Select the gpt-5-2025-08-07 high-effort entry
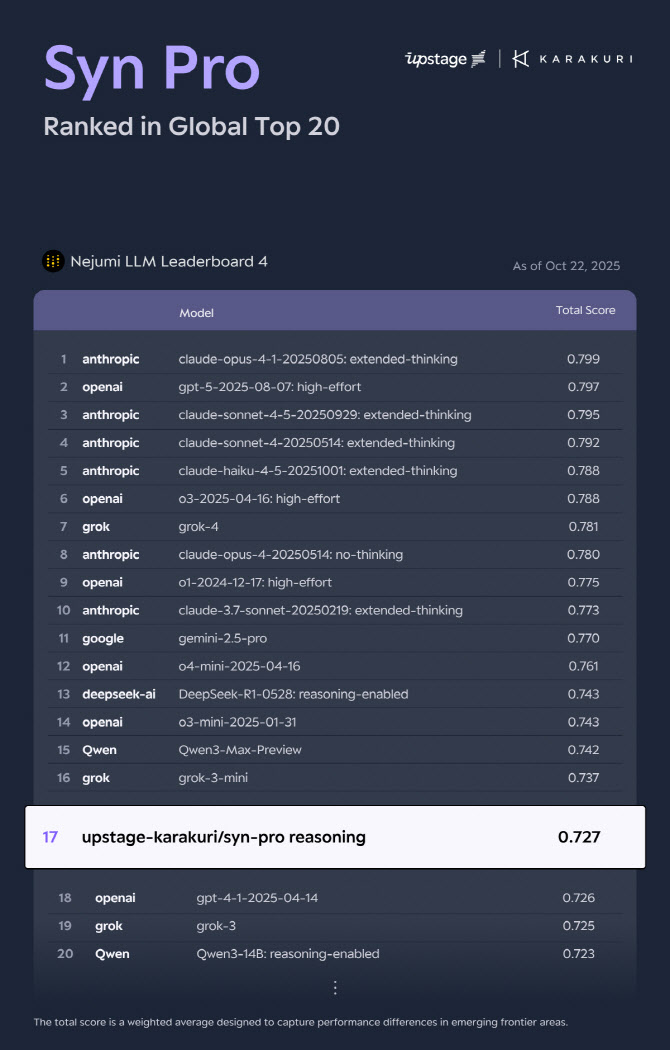The height and width of the screenshot is (1050, 670). 269,387
